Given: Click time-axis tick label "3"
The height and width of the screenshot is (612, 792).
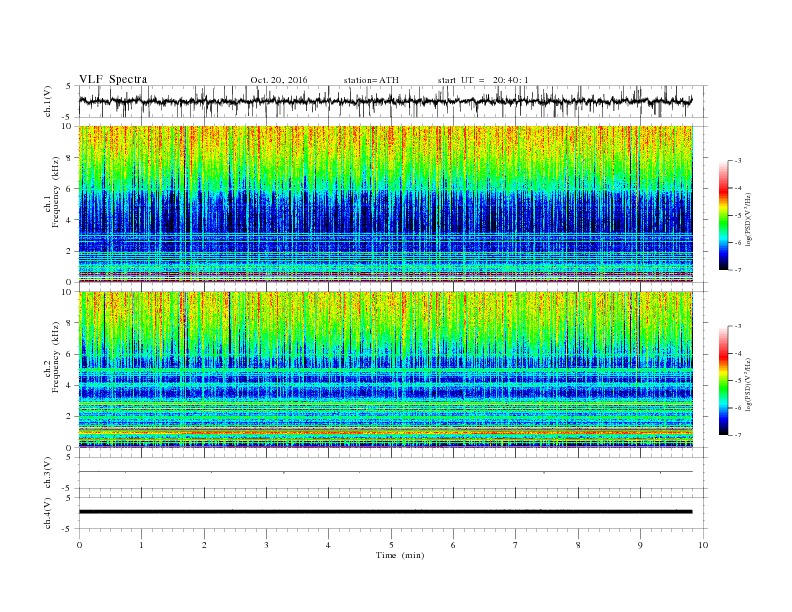Looking at the screenshot, I should (266, 545).
